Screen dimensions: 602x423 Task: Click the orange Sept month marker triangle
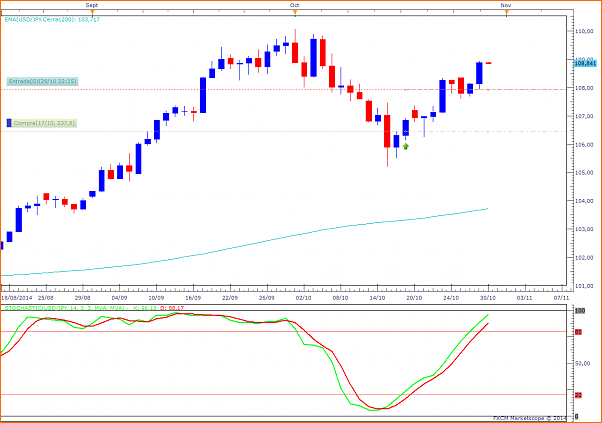tap(92, 12)
